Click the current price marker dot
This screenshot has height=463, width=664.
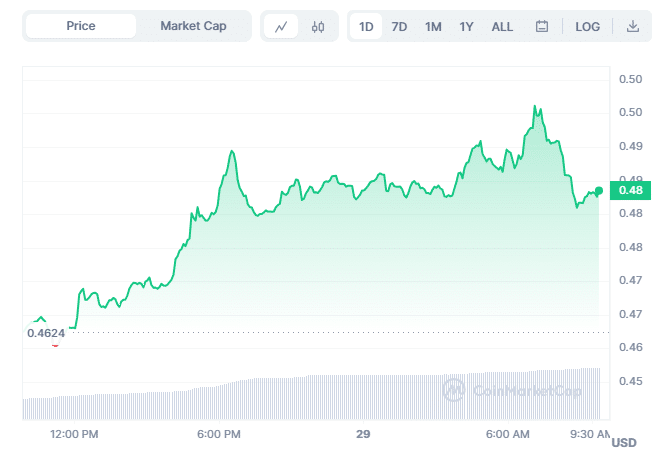click(599, 191)
